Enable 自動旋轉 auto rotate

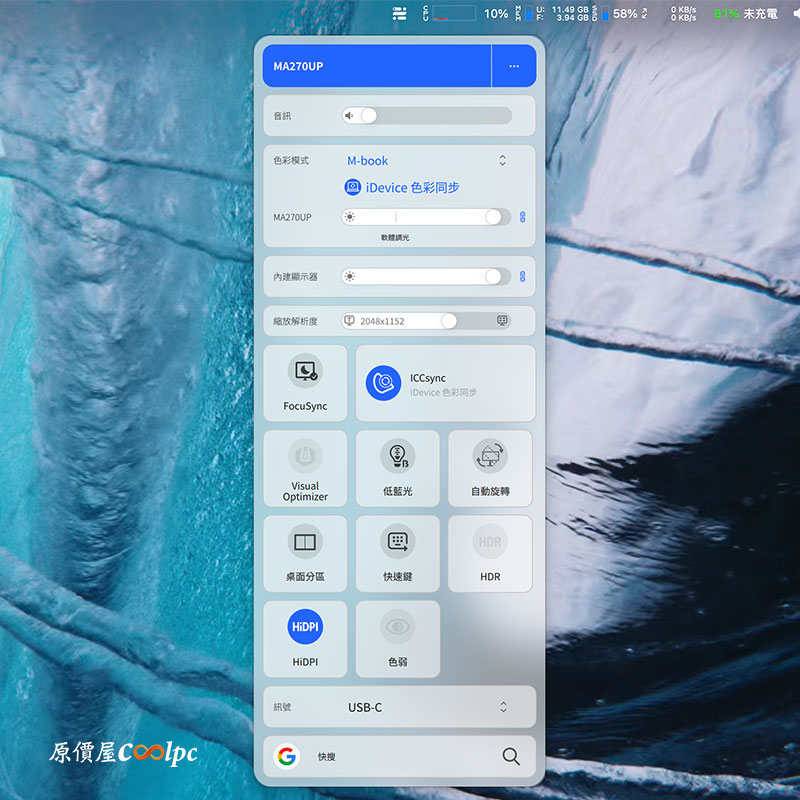click(489, 468)
